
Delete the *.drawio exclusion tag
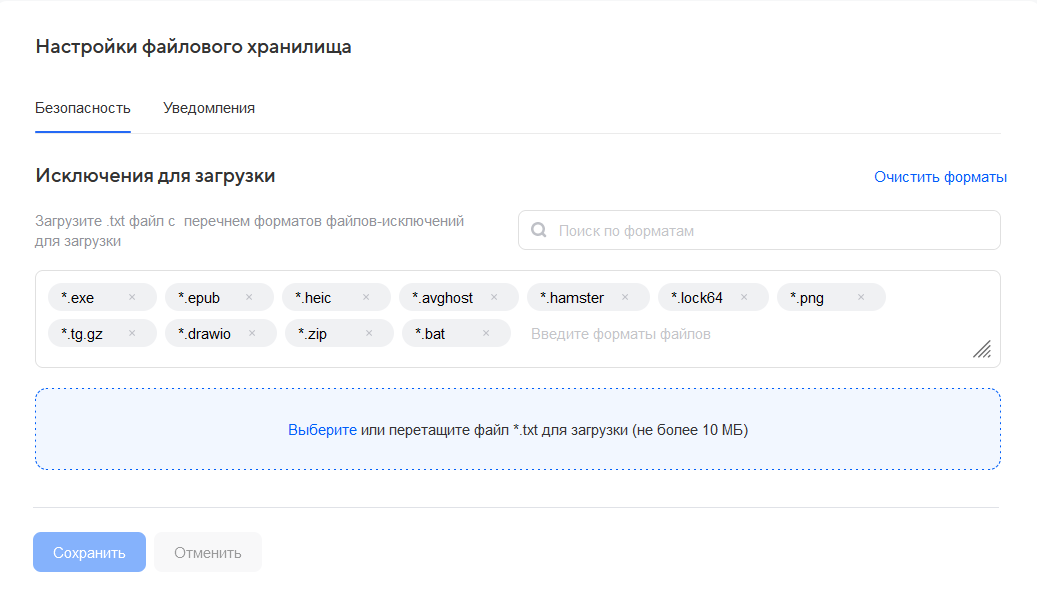pyautogui.click(x=252, y=334)
